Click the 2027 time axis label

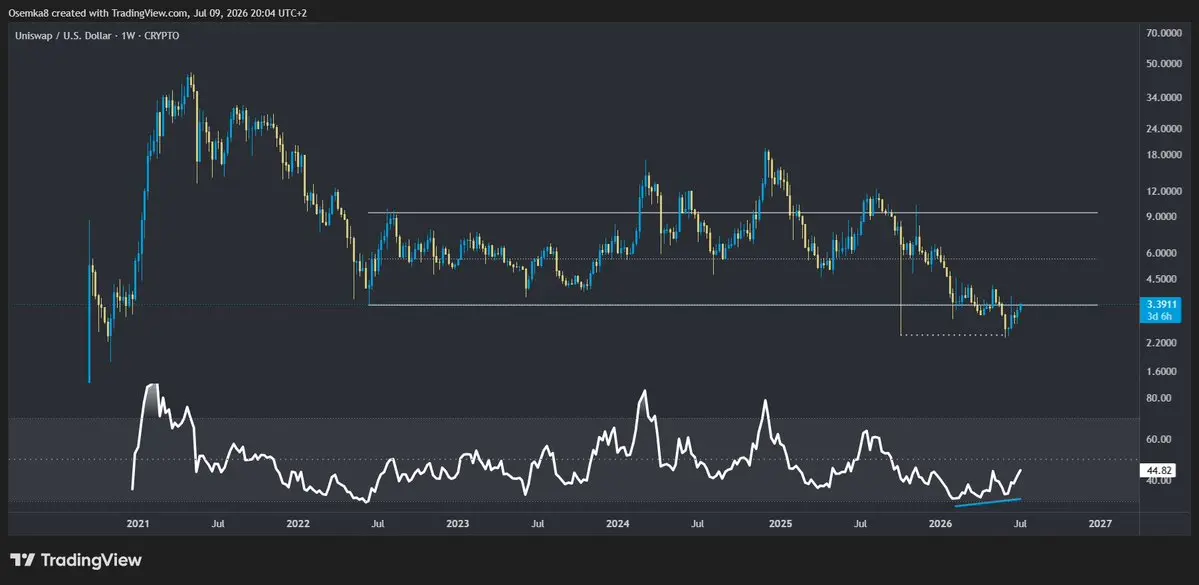[1100, 524]
